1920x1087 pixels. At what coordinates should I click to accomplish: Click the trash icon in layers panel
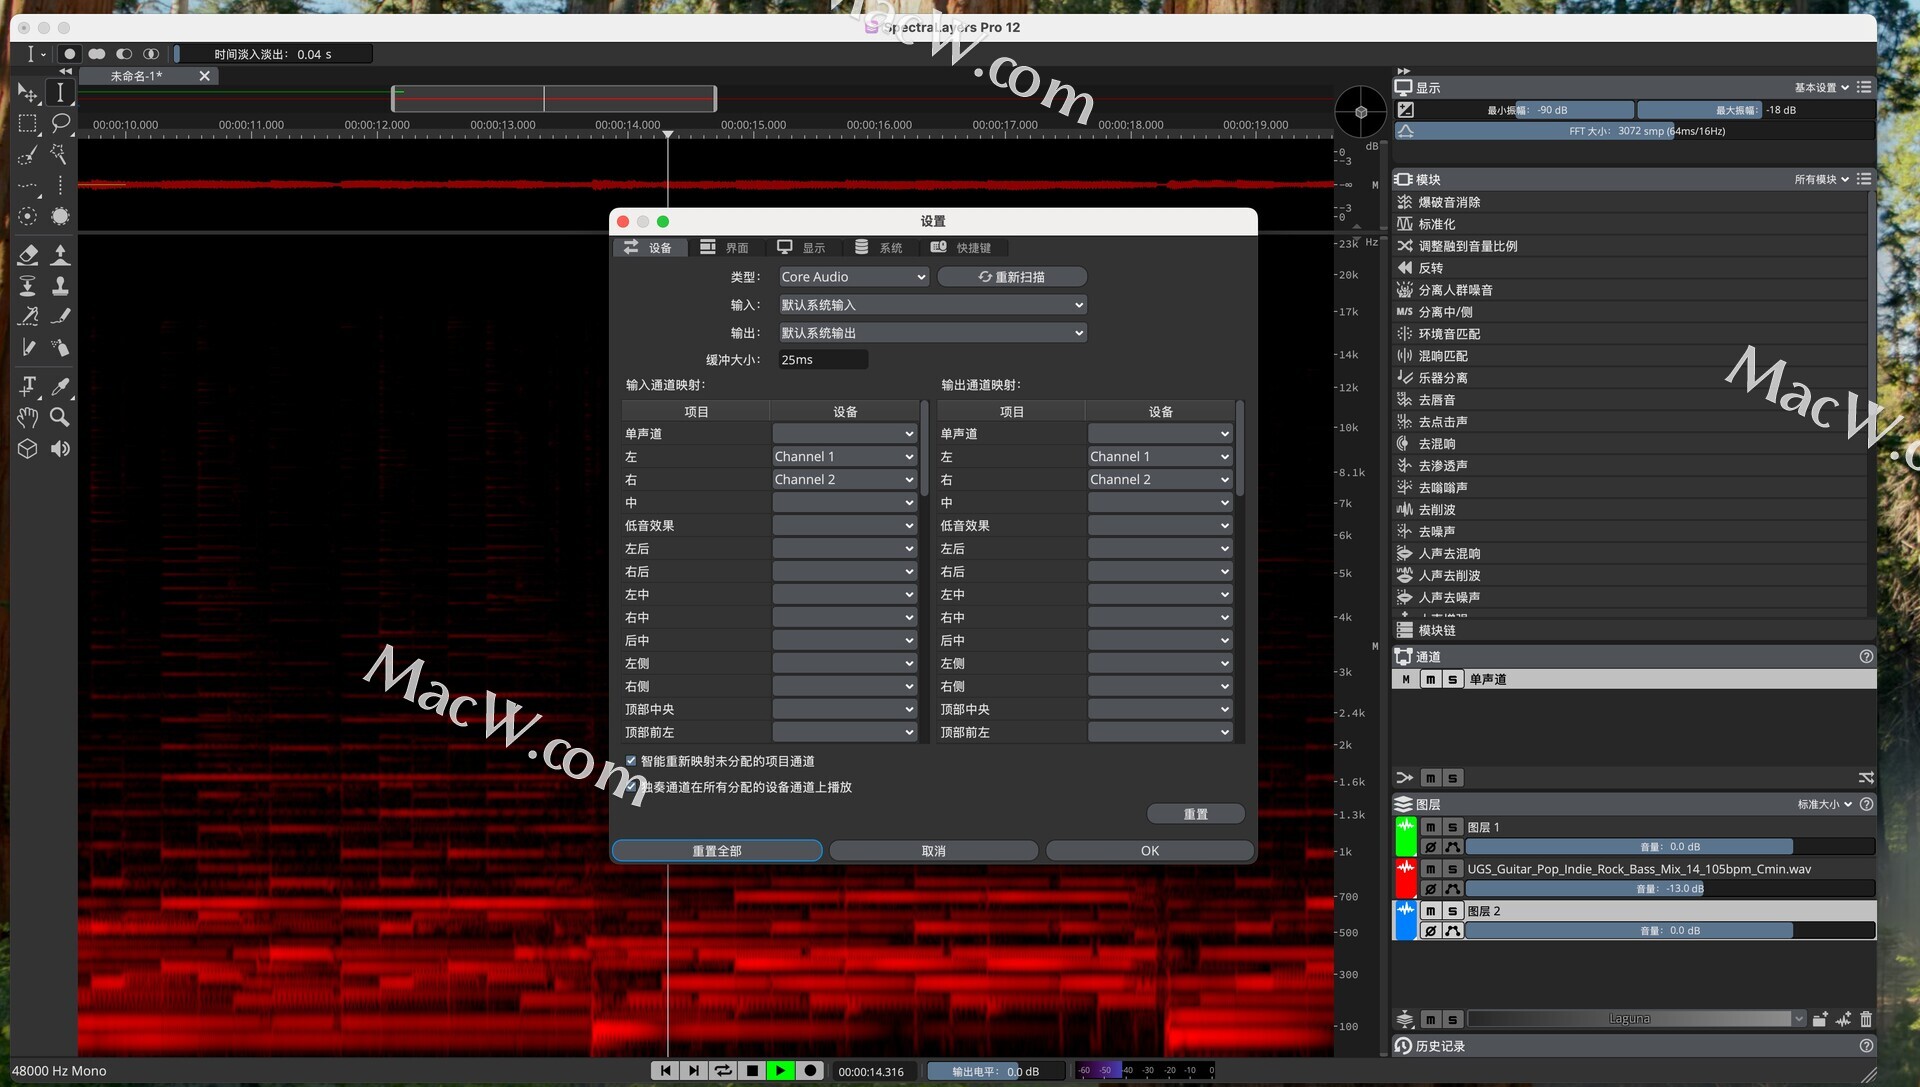coord(1865,1019)
